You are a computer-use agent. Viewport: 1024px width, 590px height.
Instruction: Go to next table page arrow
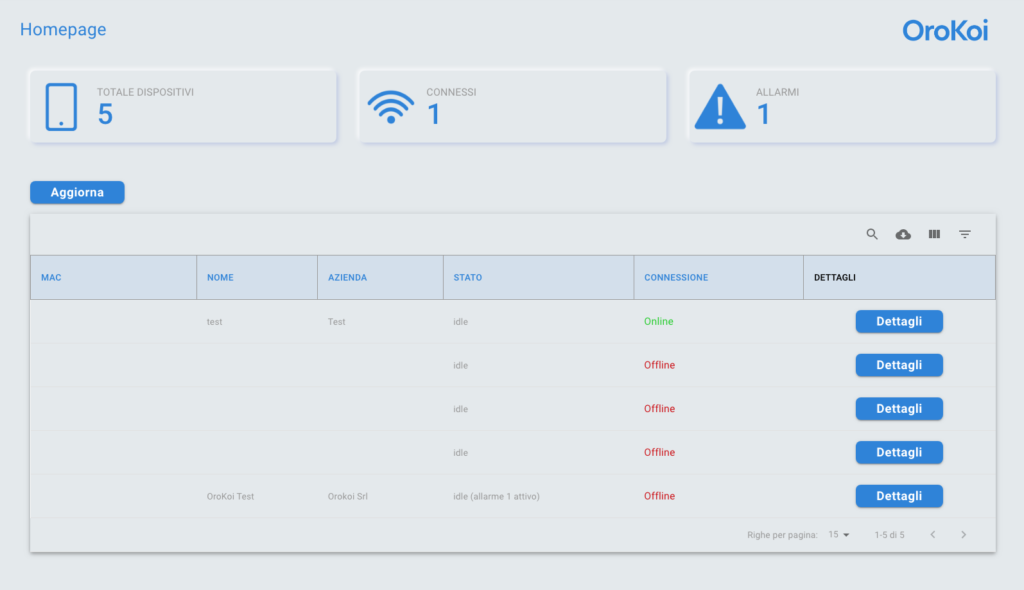tap(964, 535)
